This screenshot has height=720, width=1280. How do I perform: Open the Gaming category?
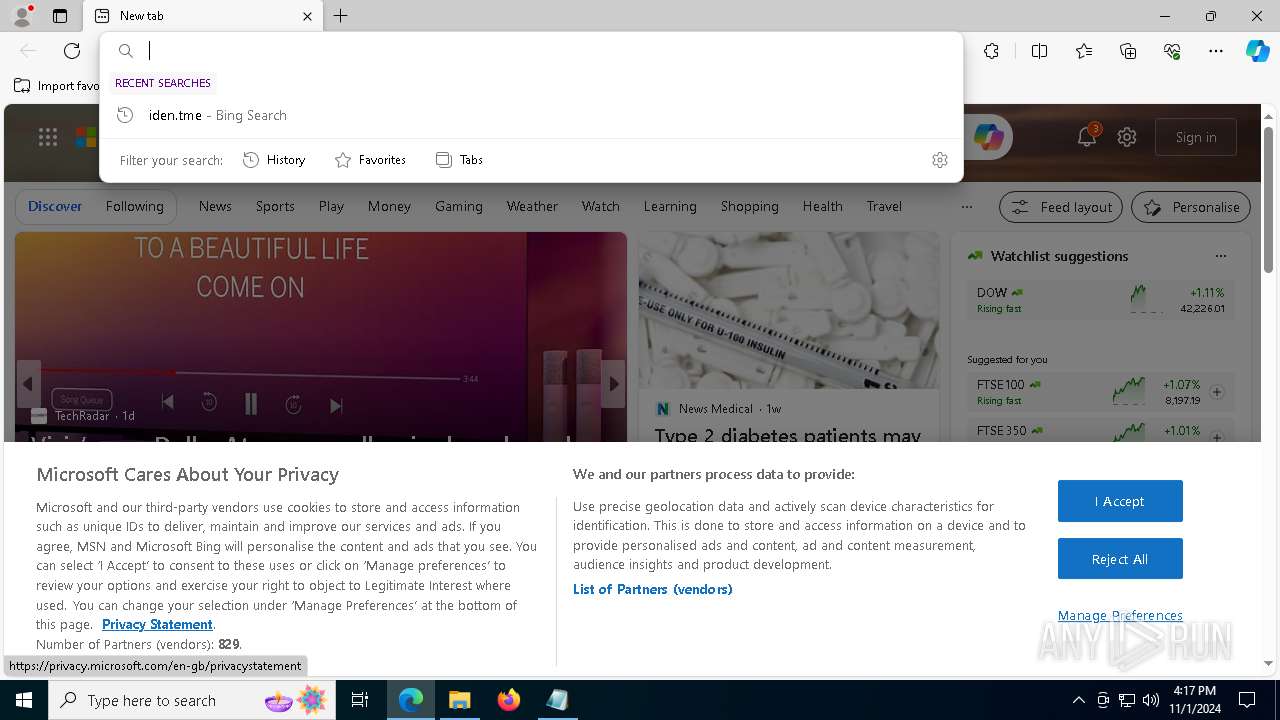click(x=459, y=206)
